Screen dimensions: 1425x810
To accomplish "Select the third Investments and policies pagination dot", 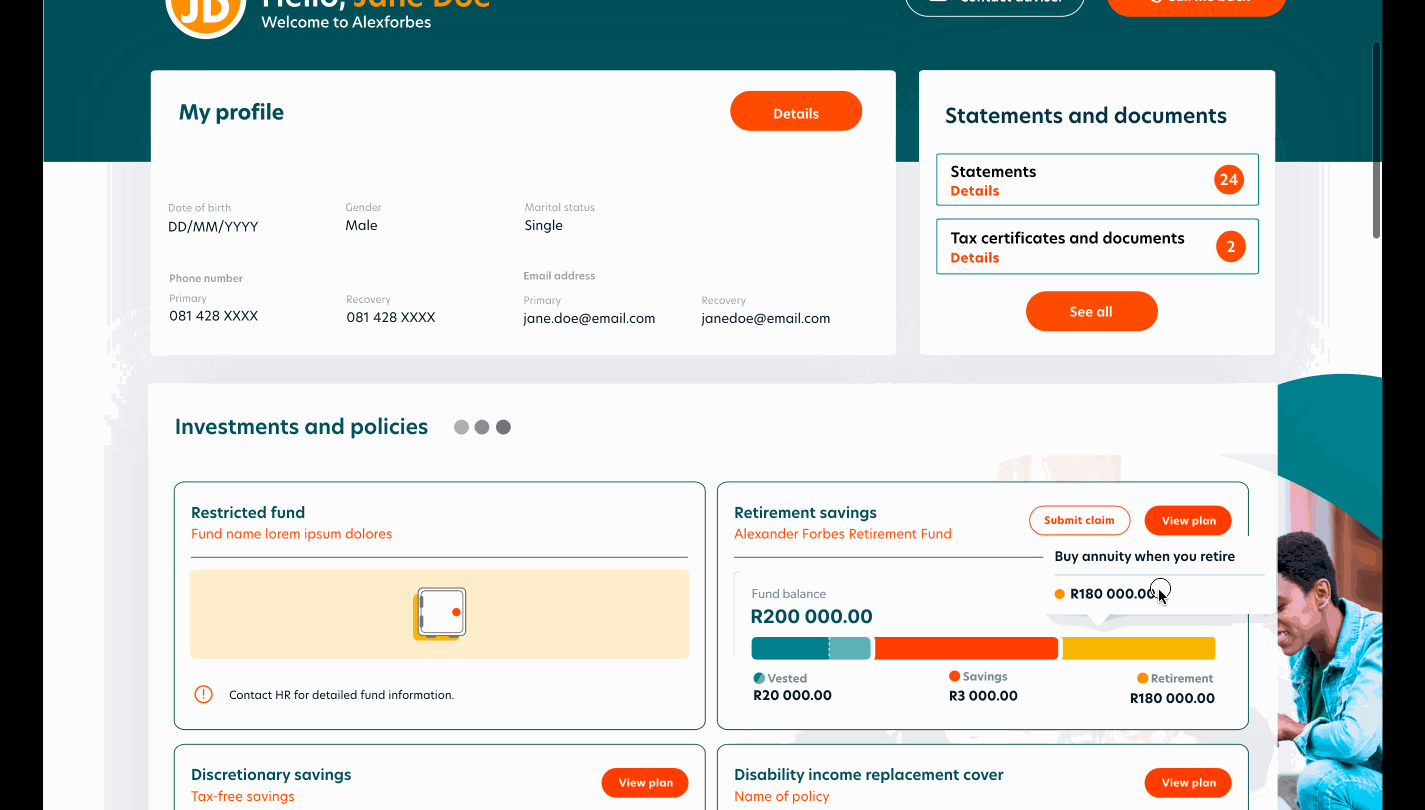I will (x=503, y=427).
